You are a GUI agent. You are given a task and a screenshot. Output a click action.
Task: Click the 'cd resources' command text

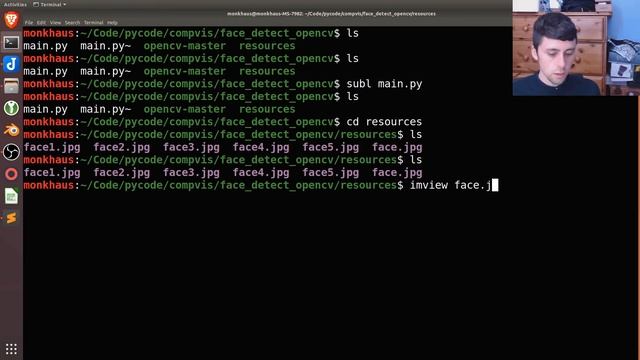384,122
